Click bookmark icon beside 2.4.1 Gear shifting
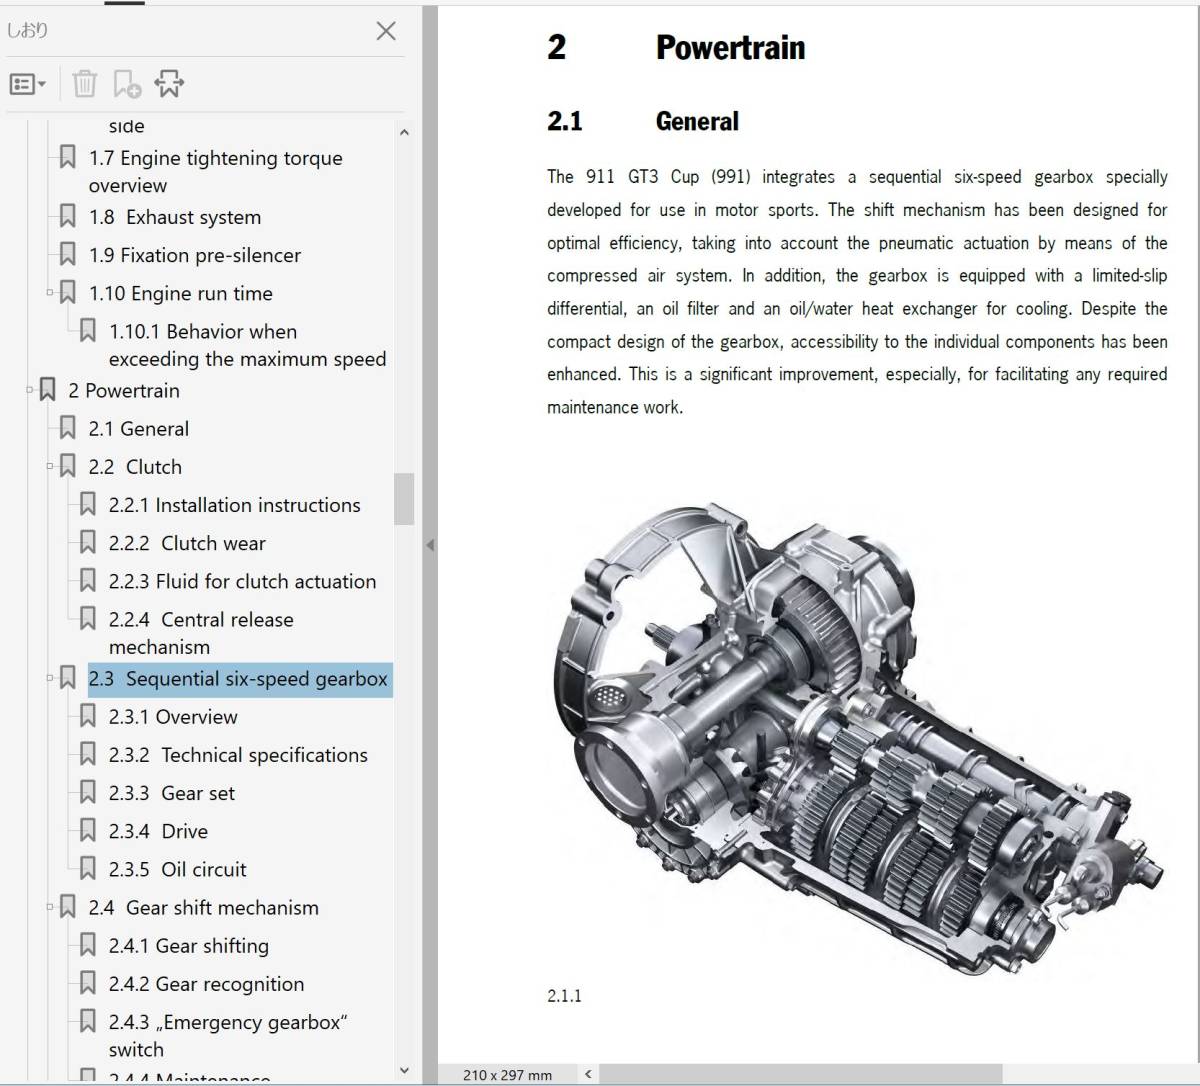 (x=87, y=946)
